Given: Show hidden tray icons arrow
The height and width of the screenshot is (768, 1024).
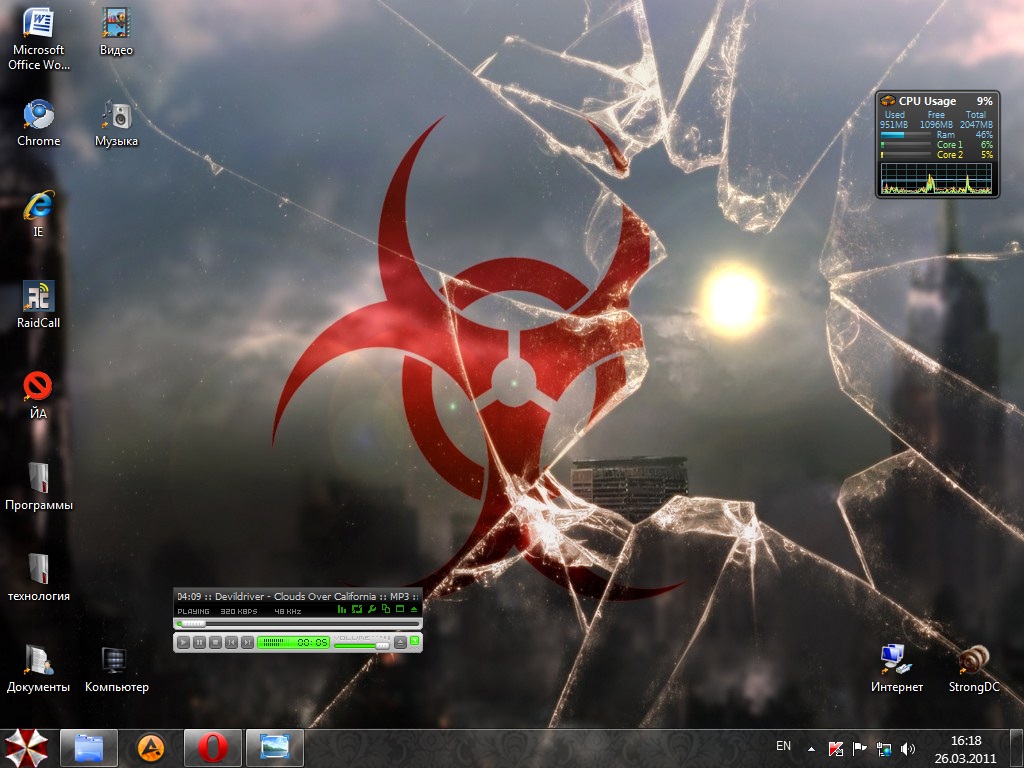Looking at the screenshot, I should (811, 748).
